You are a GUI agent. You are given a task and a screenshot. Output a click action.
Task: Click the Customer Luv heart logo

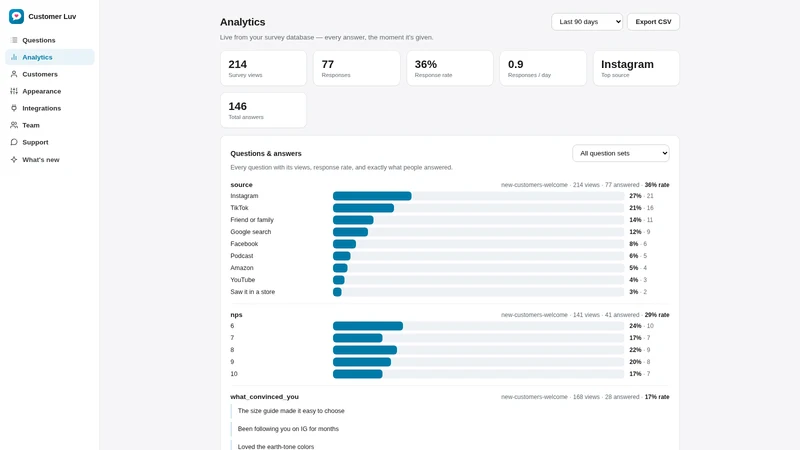tap(16, 16)
